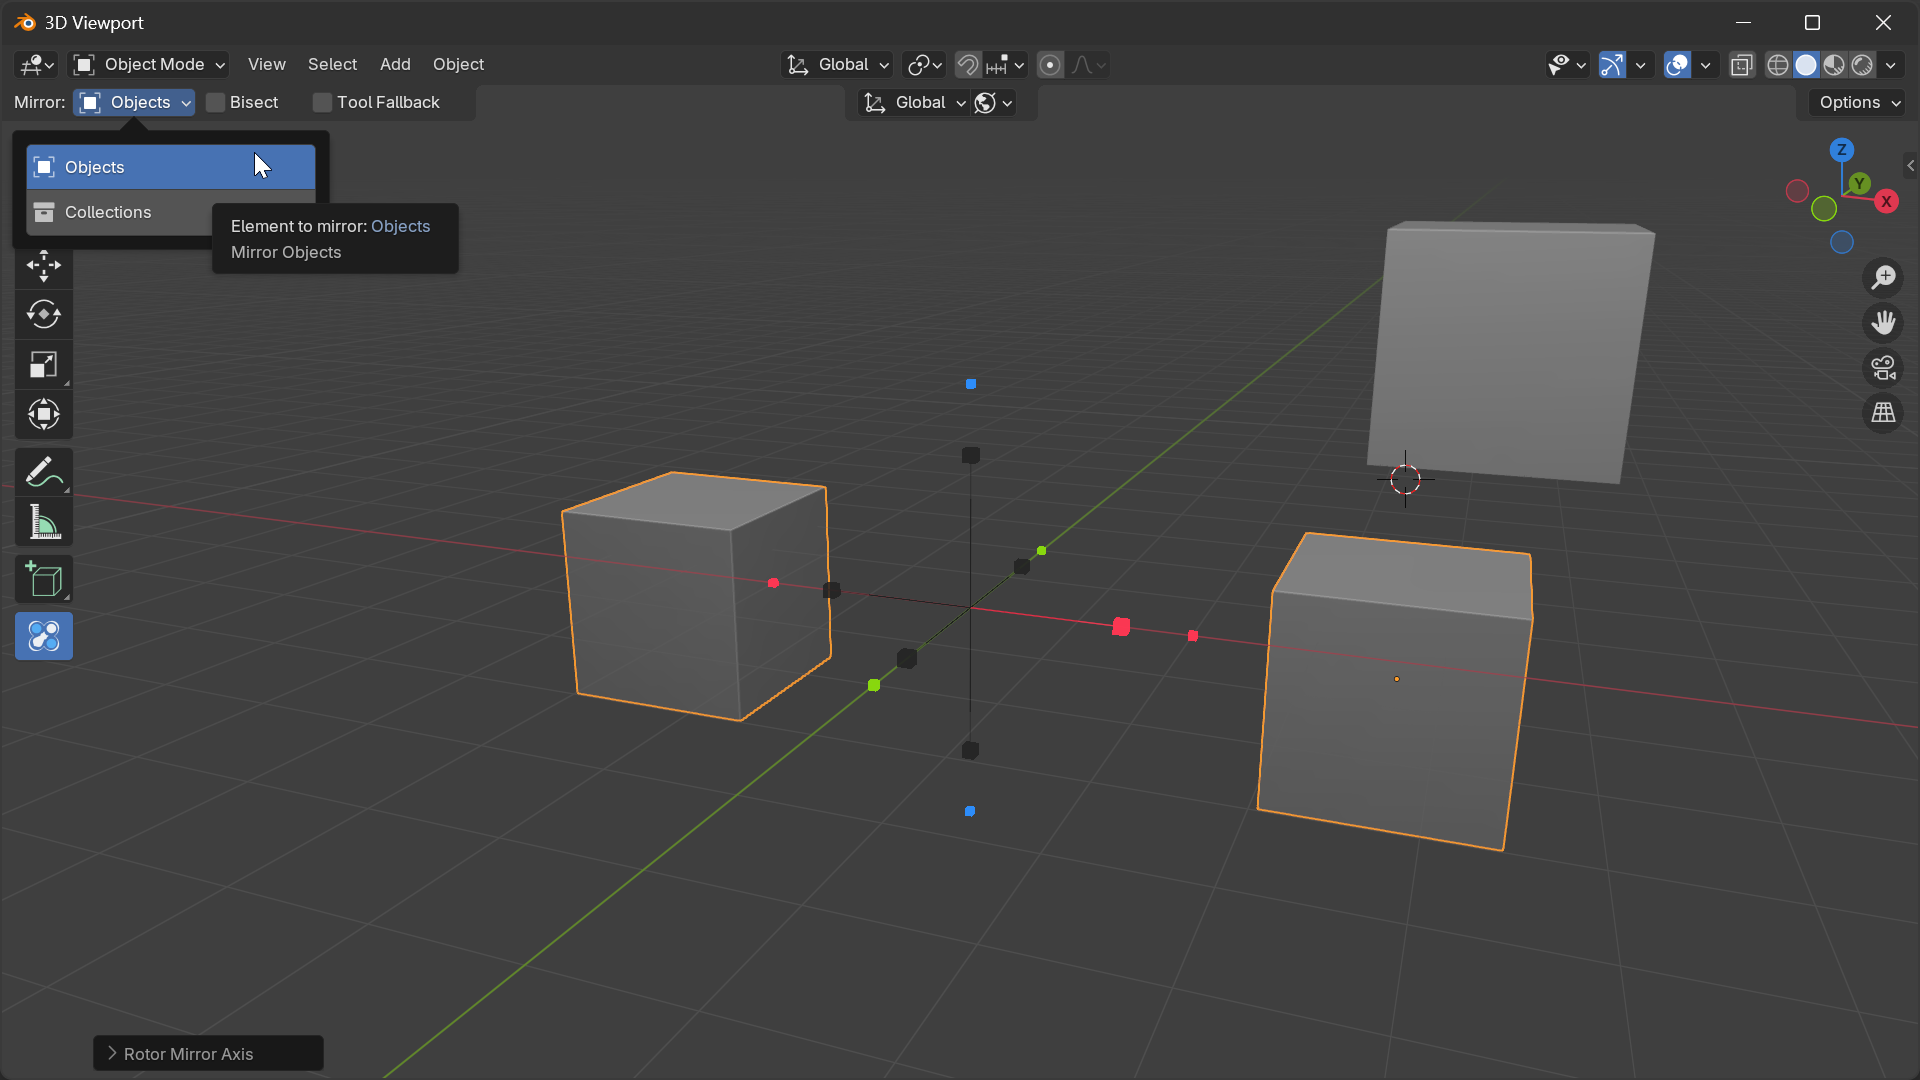Switch to wireframe viewport shading
This screenshot has height=1080, width=1920.
click(1778, 64)
